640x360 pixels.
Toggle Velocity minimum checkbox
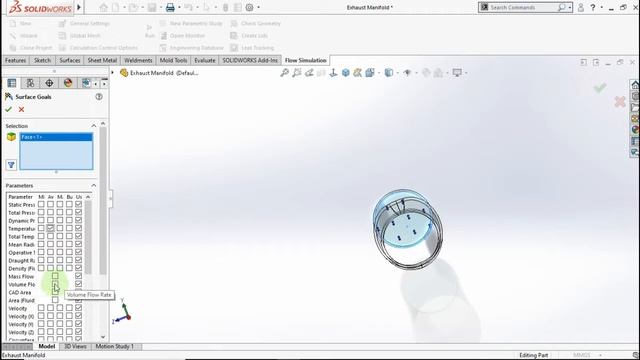point(41,308)
